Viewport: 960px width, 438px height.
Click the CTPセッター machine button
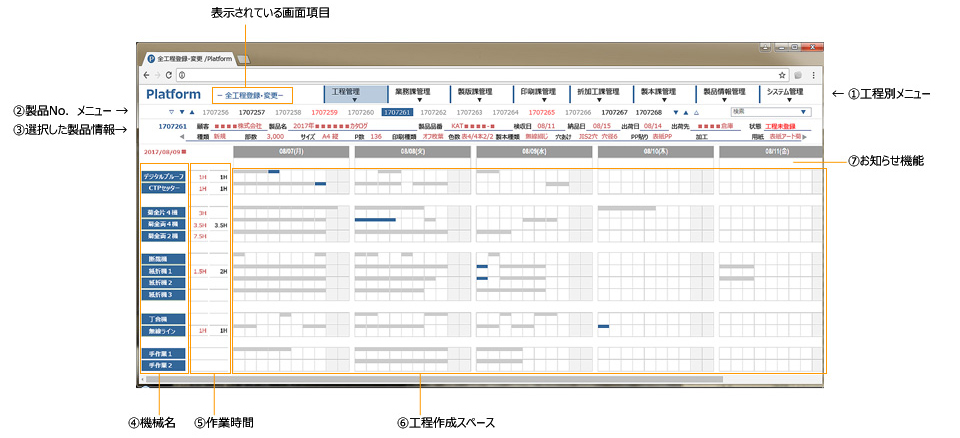pos(163,188)
